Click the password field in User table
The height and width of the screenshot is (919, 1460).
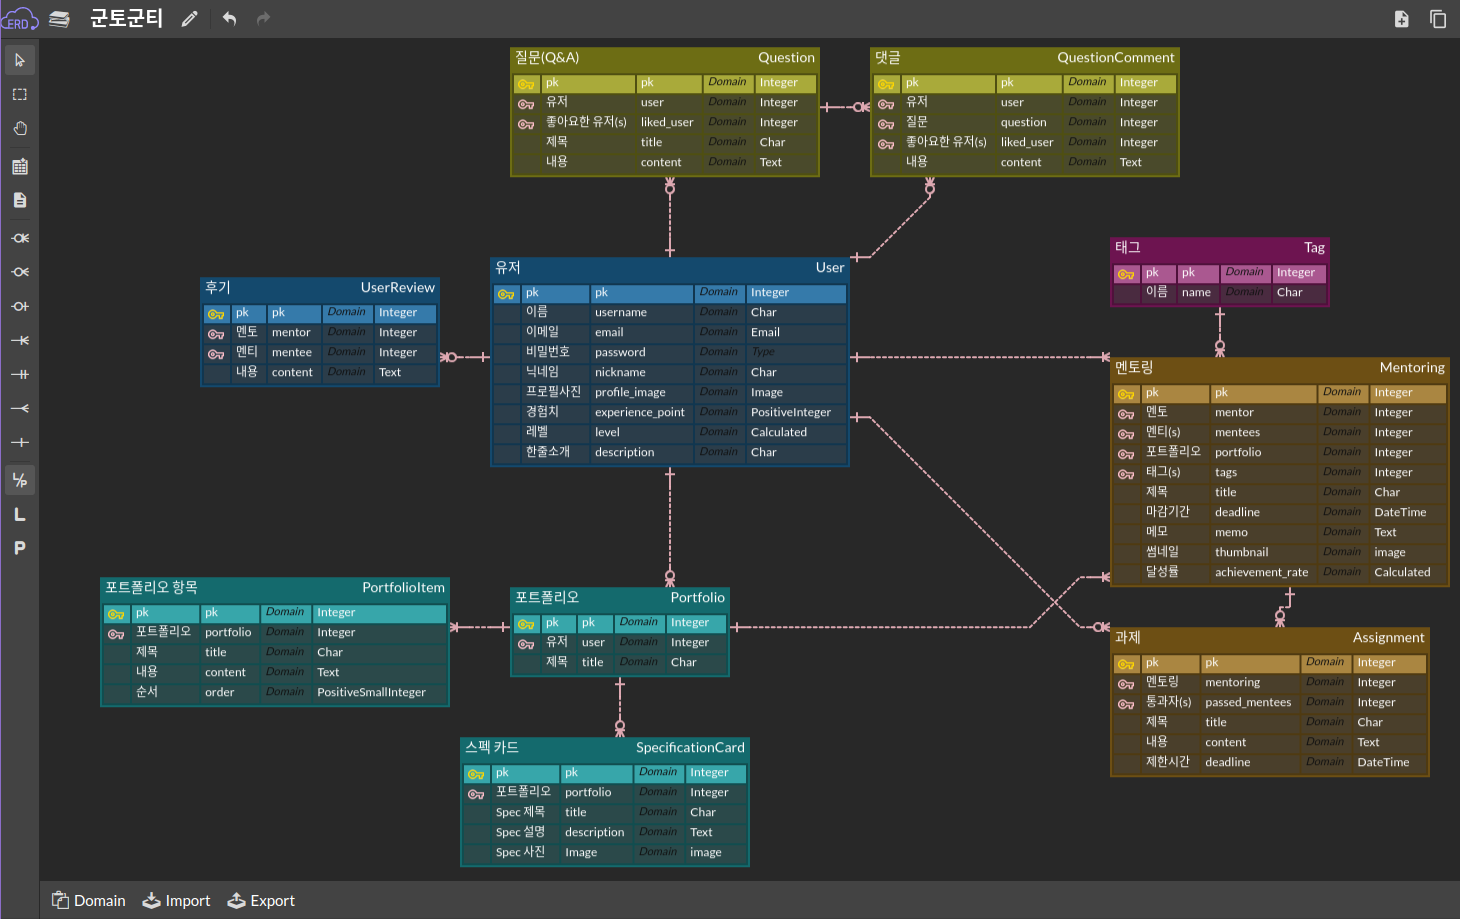click(620, 353)
